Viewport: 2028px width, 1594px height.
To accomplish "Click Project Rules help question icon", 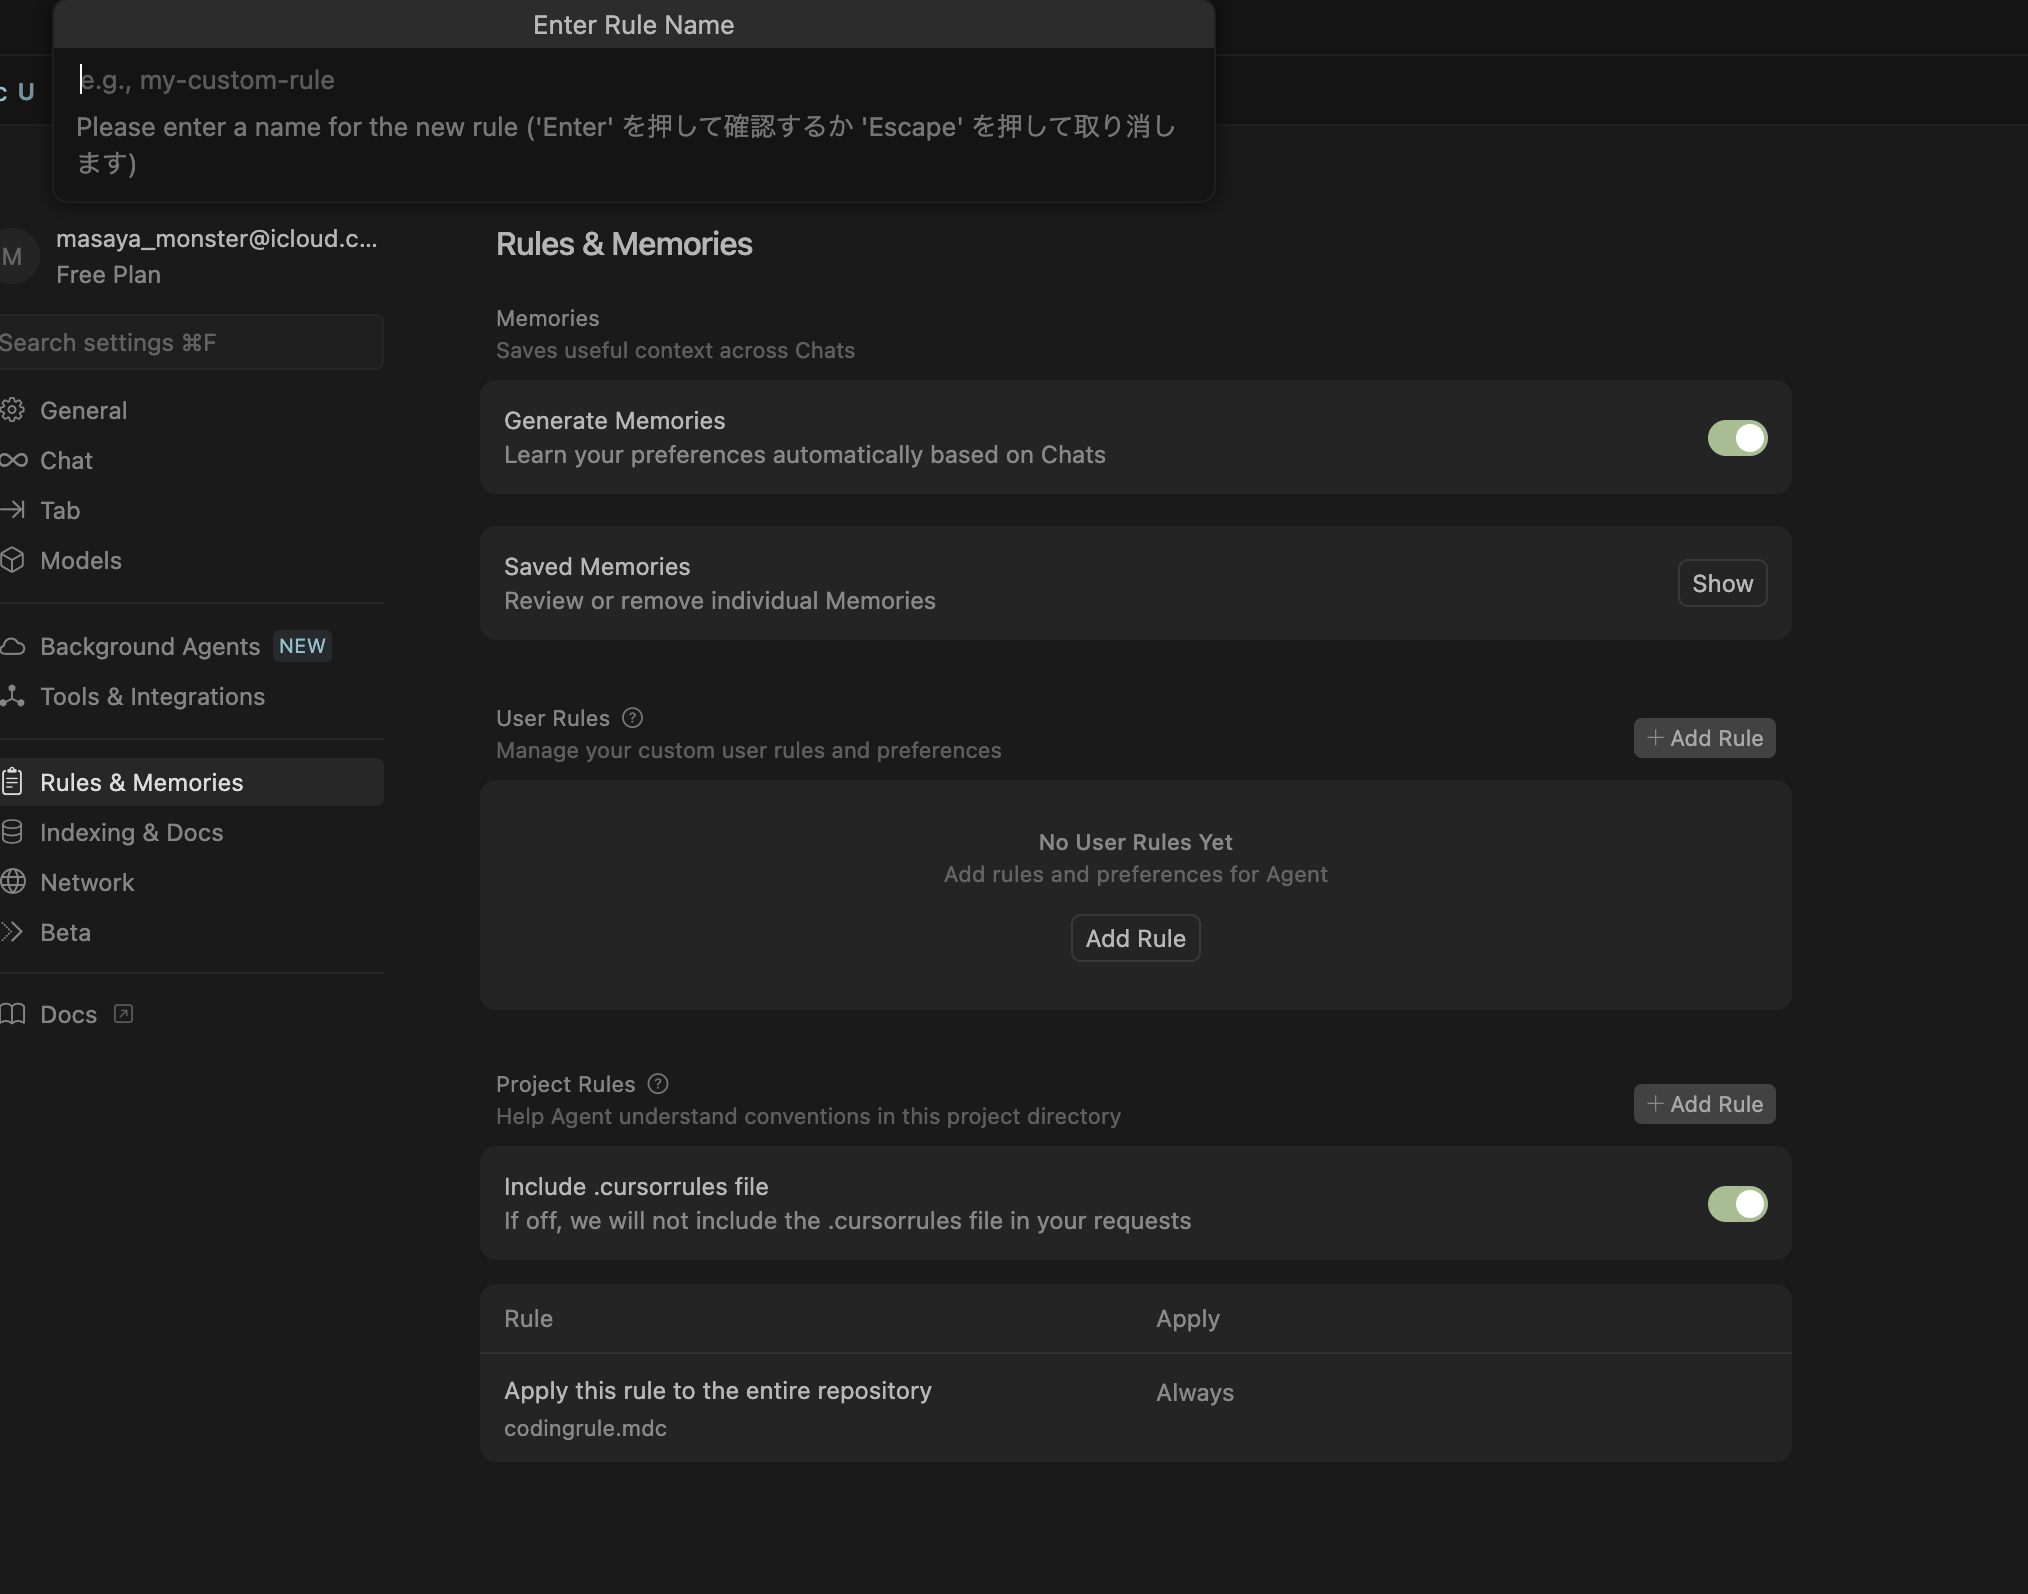I will (658, 1084).
